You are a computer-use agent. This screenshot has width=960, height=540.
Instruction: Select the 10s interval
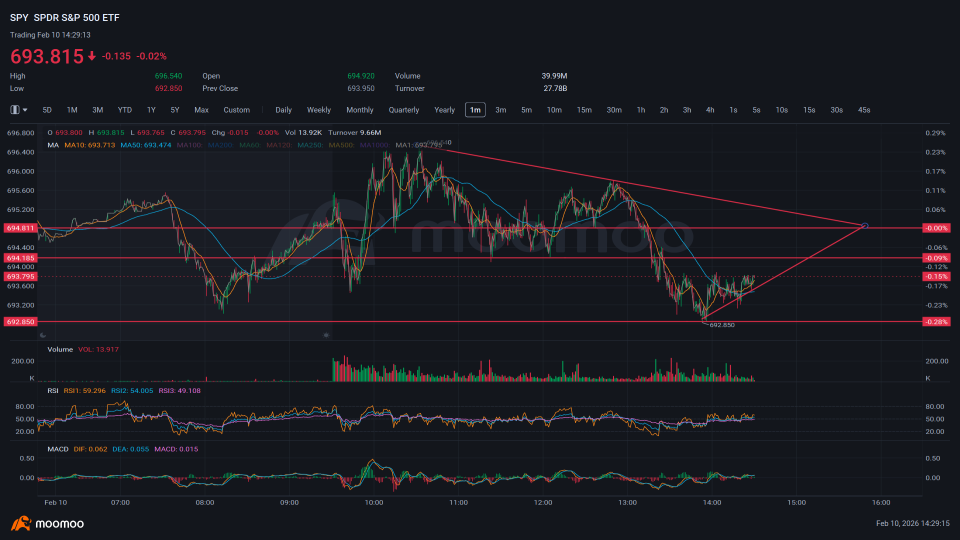[782, 110]
